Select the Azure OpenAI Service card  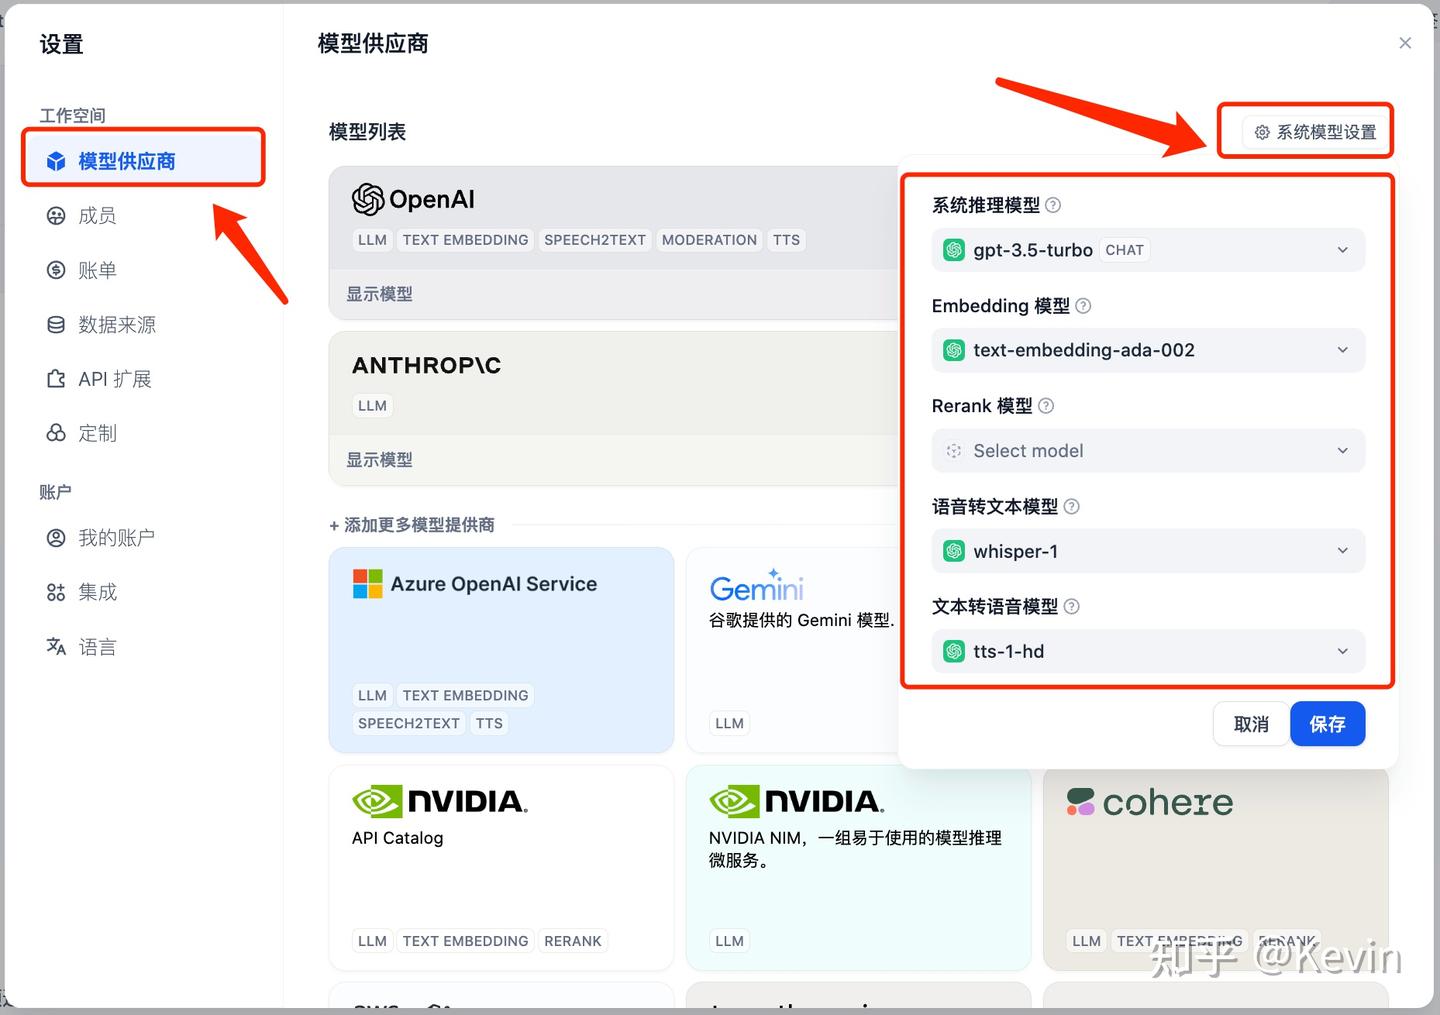click(501, 650)
